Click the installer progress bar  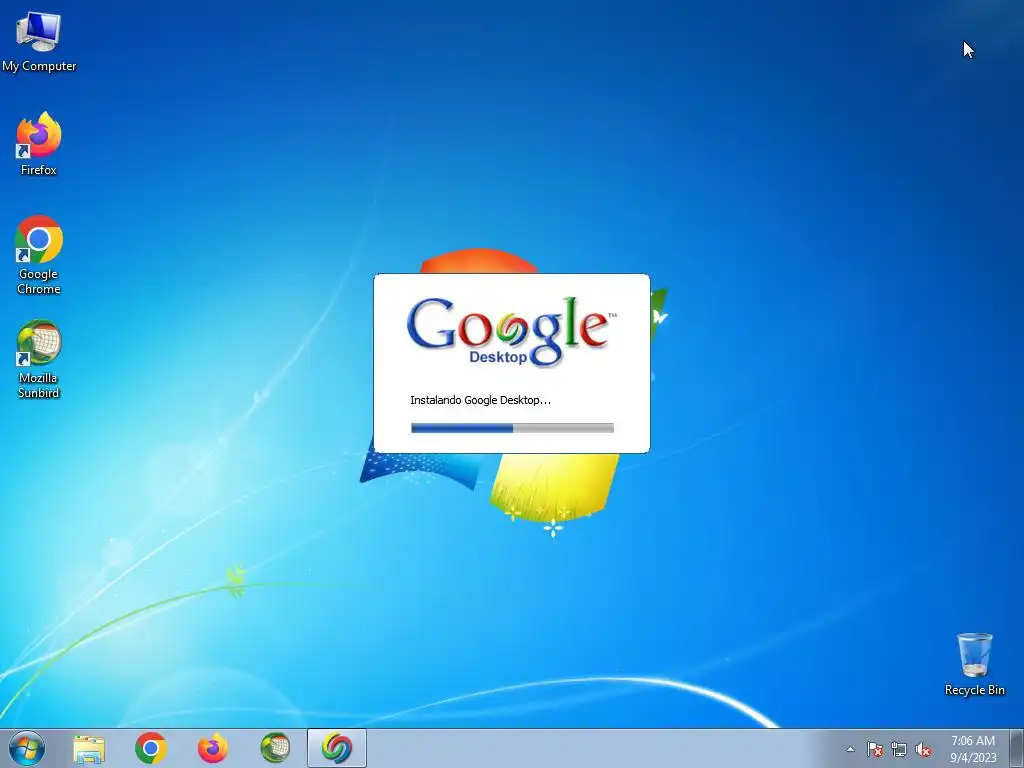tap(512, 428)
